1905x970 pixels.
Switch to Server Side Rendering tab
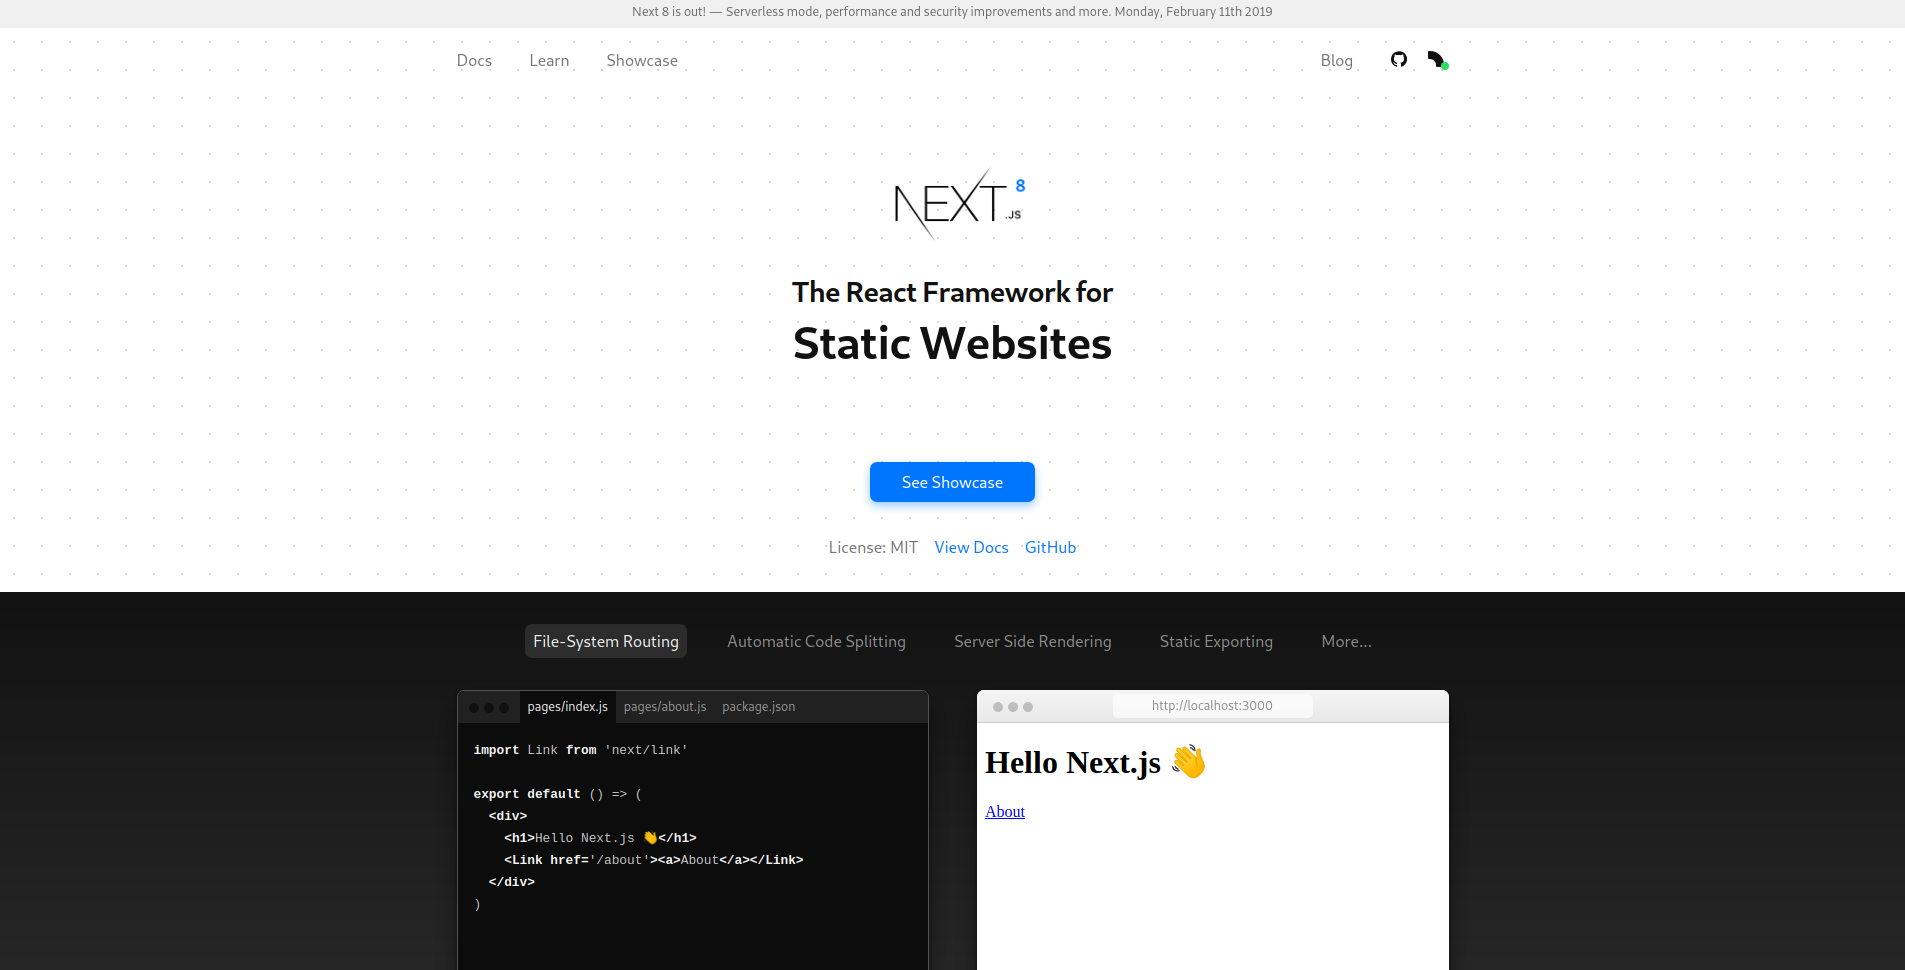1032,641
